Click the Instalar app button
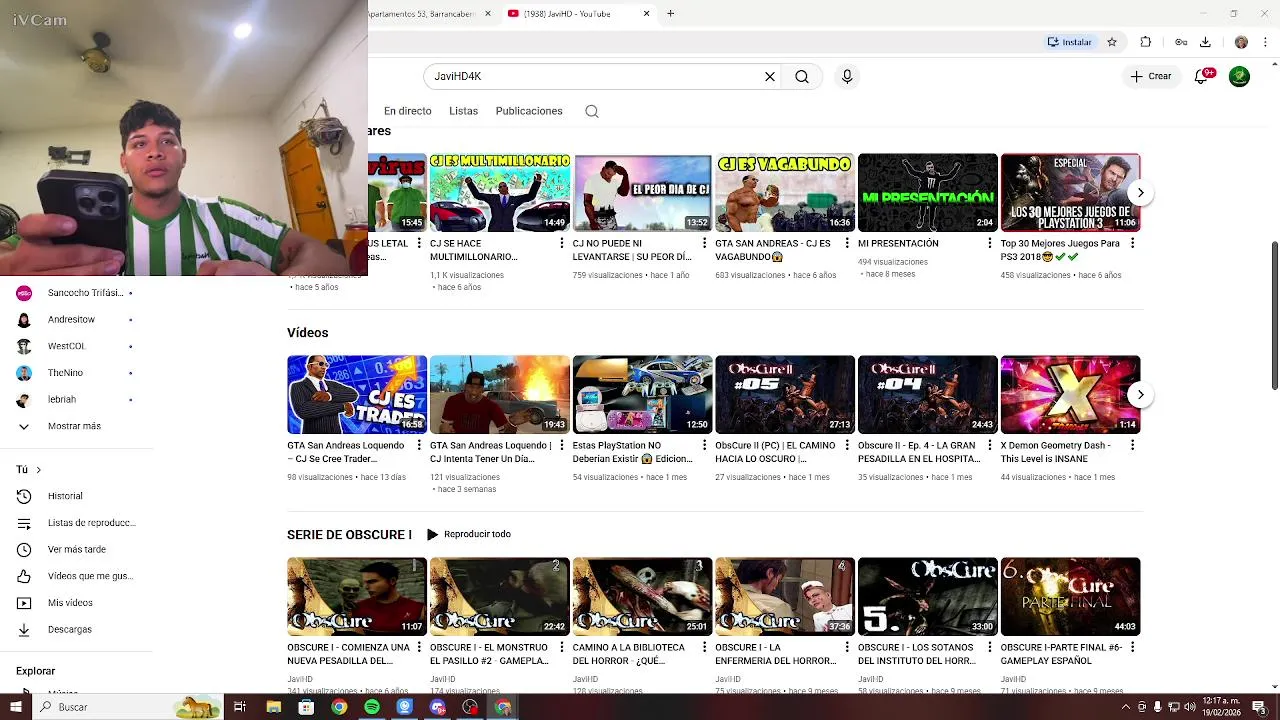 [x=1070, y=42]
